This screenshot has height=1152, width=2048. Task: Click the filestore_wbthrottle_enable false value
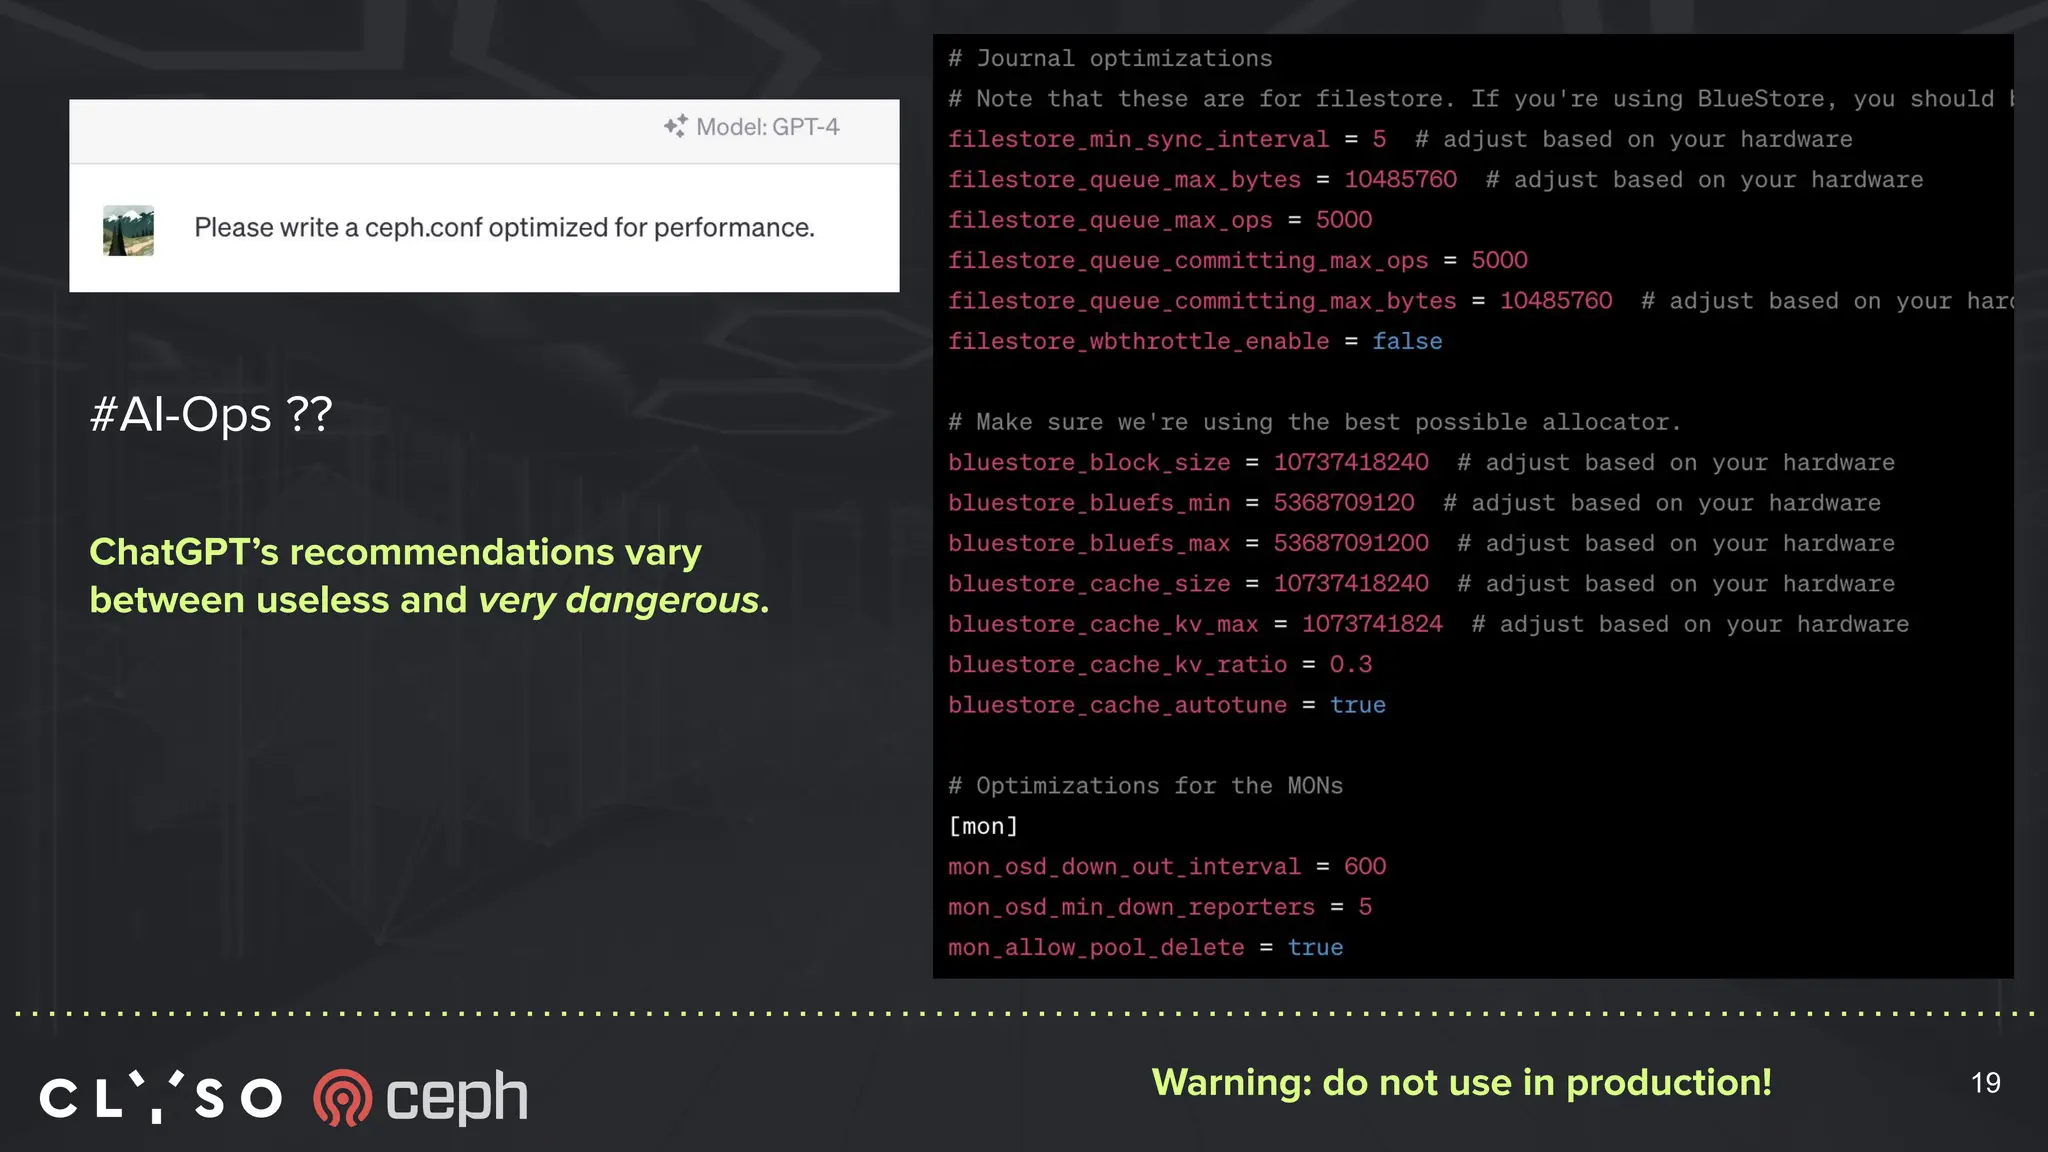click(1406, 341)
